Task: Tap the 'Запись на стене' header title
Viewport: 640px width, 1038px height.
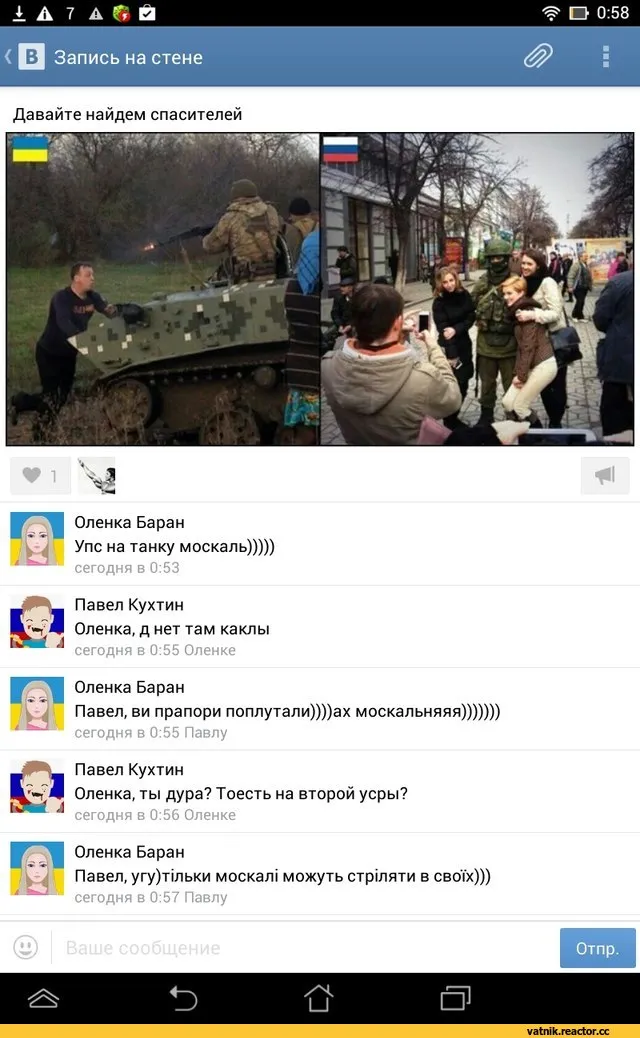Action: coord(128,58)
